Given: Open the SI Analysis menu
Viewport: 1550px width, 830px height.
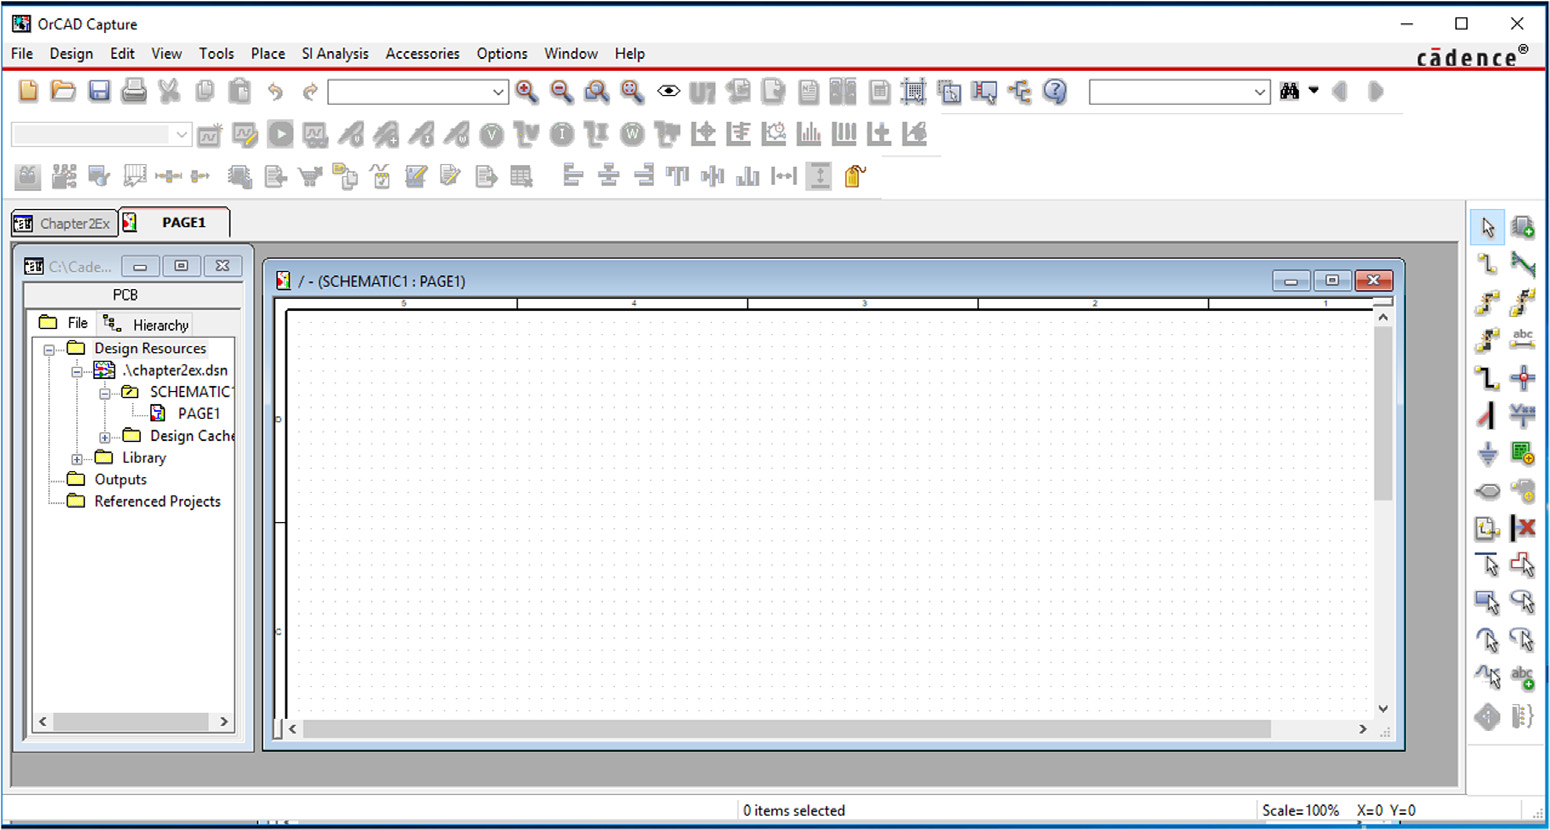Looking at the screenshot, I should point(335,54).
